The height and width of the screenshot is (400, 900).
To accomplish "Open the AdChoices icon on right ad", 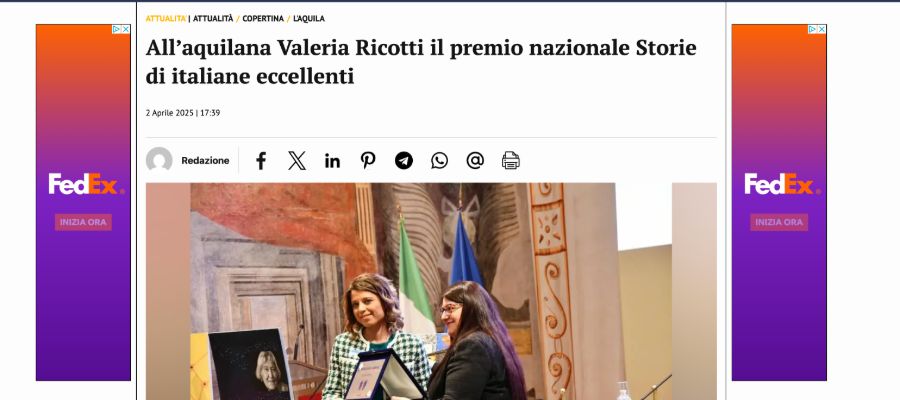I will 812,29.
